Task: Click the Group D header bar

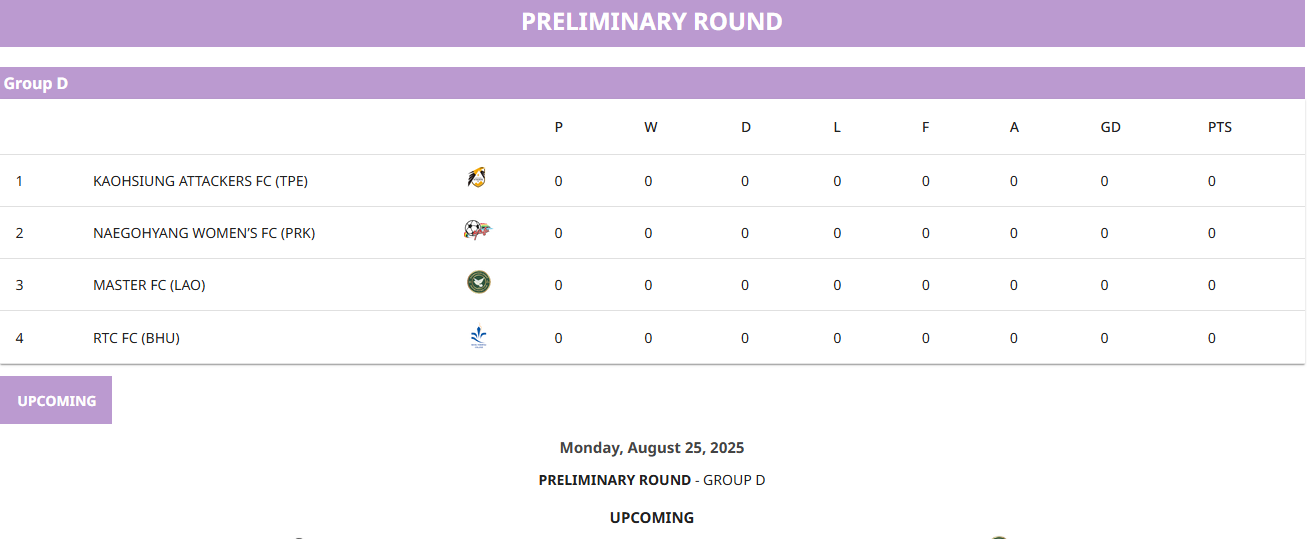Action: [x=652, y=83]
